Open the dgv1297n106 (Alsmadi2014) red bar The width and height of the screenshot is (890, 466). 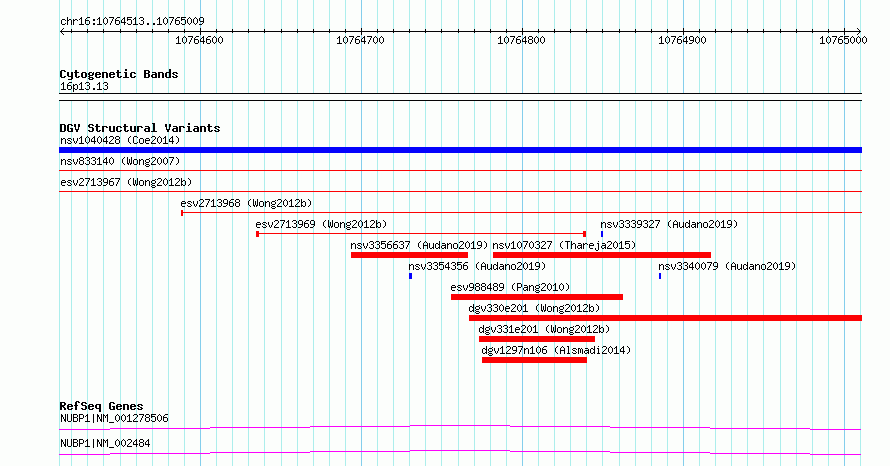534,360
